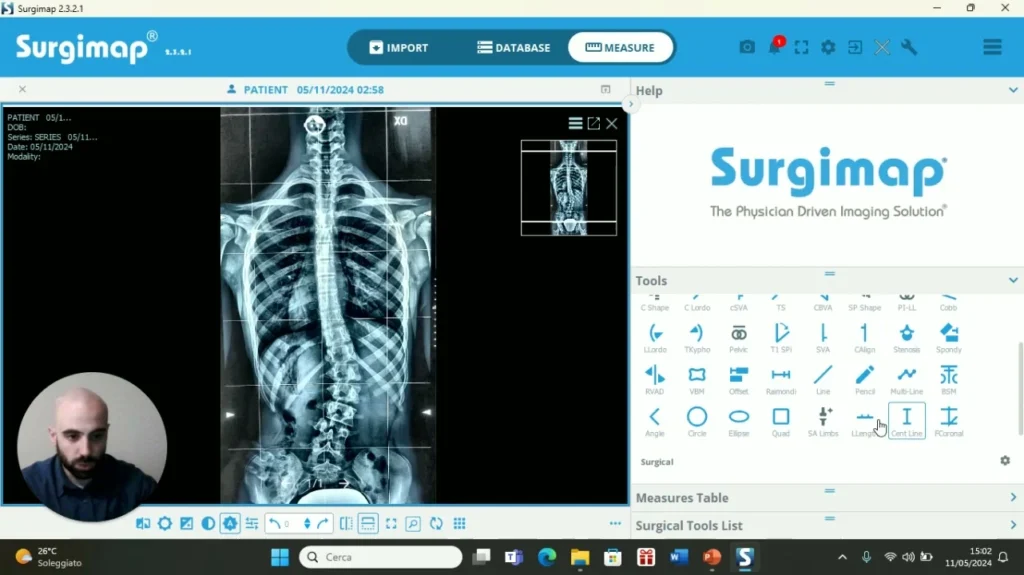The width and height of the screenshot is (1024, 575).
Task: Pick the Pencil tool
Action: (865, 380)
